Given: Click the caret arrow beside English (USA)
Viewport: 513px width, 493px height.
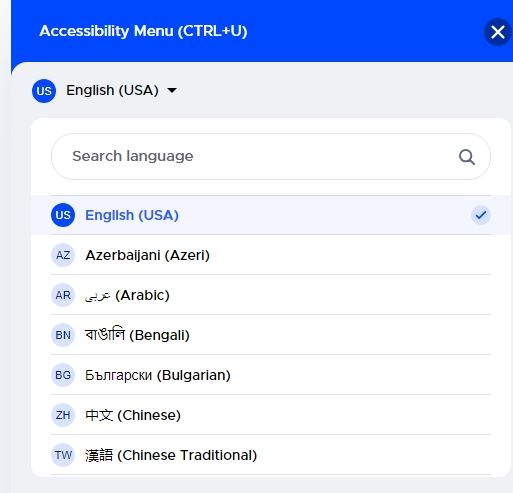Looking at the screenshot, I should click(x=172, y=90).
